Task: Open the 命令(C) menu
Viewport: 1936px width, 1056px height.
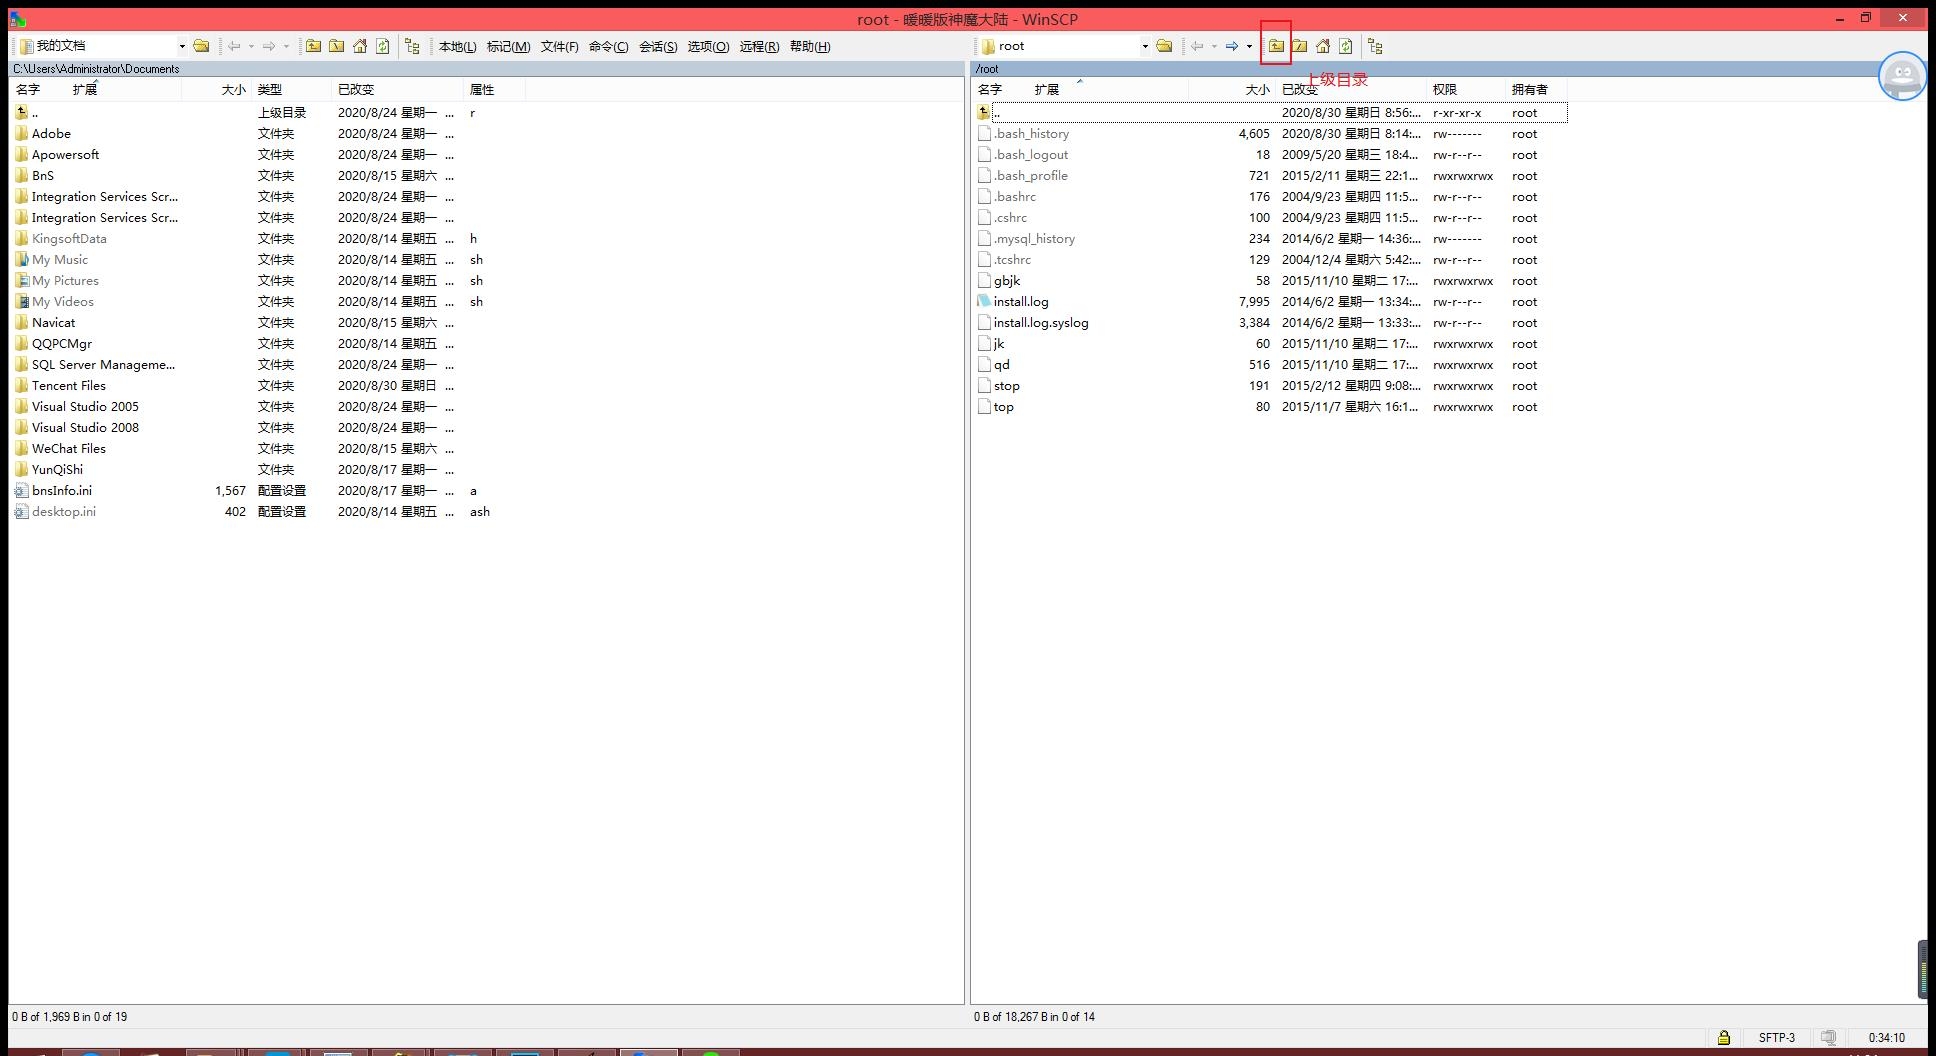Action: tap(608, 47)
